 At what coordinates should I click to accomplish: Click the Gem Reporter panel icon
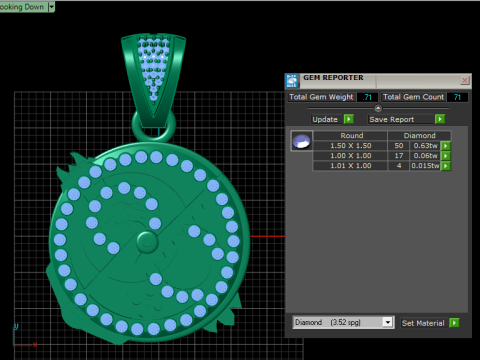coord(292,81)
